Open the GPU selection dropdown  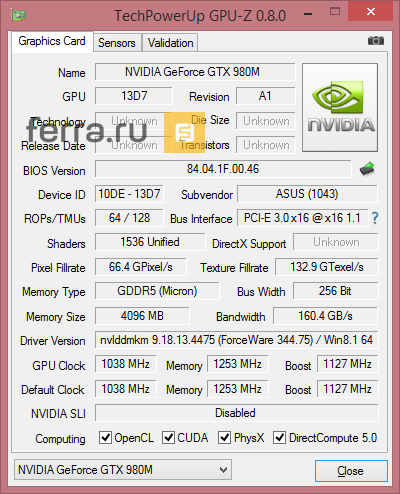coord(123,470)
